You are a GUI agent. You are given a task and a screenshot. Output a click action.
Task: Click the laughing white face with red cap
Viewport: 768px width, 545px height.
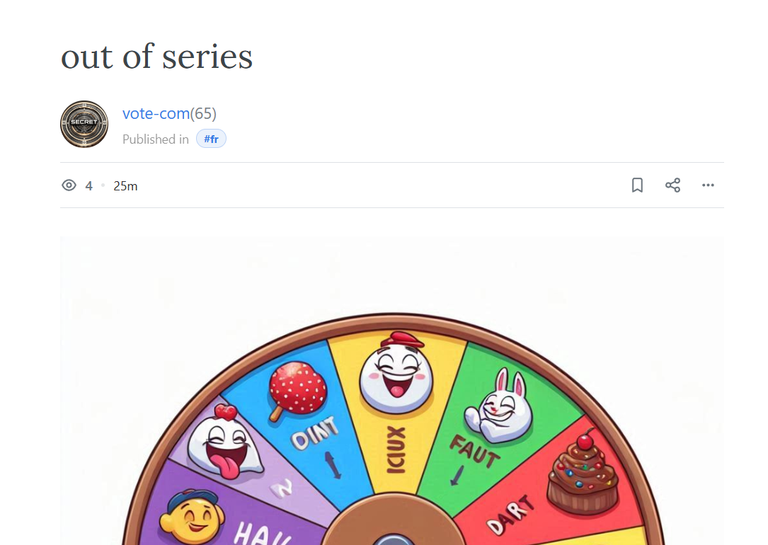pyautogui.click(x=396, y=373)
